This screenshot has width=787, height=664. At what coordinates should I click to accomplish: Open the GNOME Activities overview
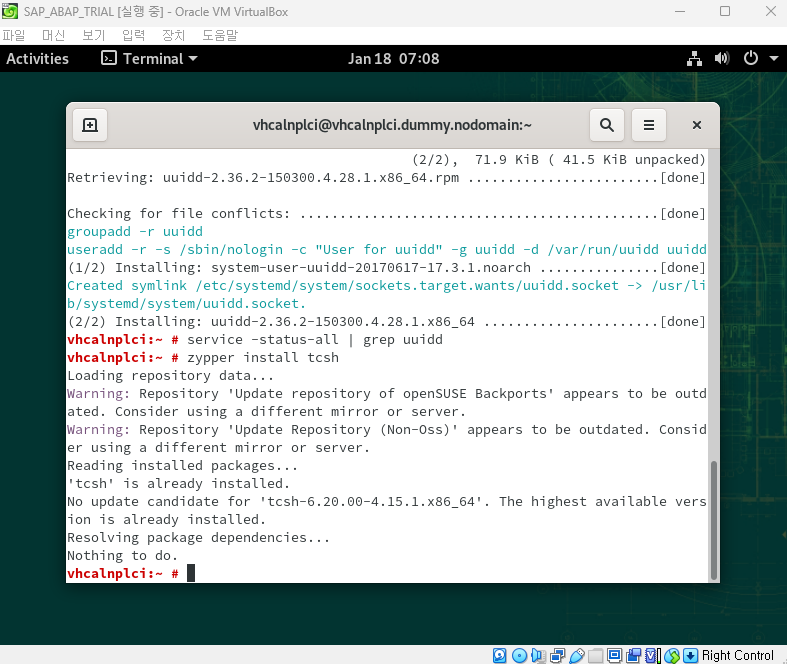pos(37,59)
